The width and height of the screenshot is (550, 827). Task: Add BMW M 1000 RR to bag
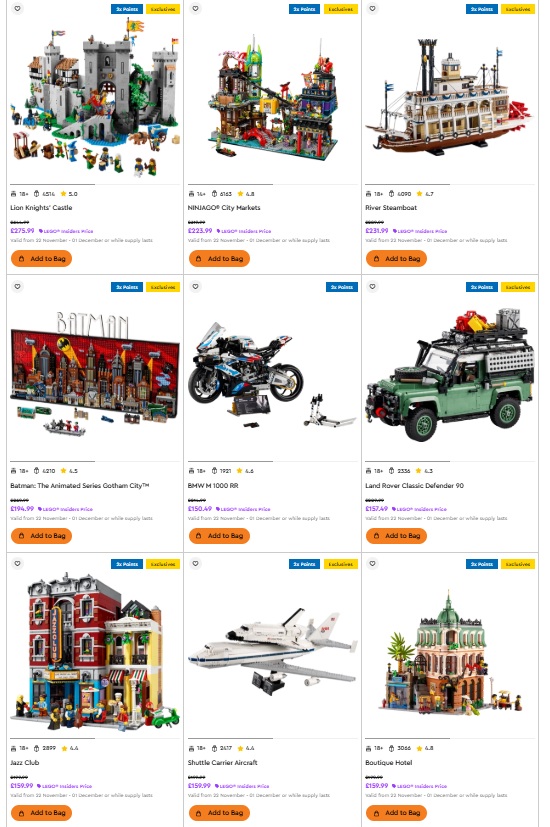point(219,535)
